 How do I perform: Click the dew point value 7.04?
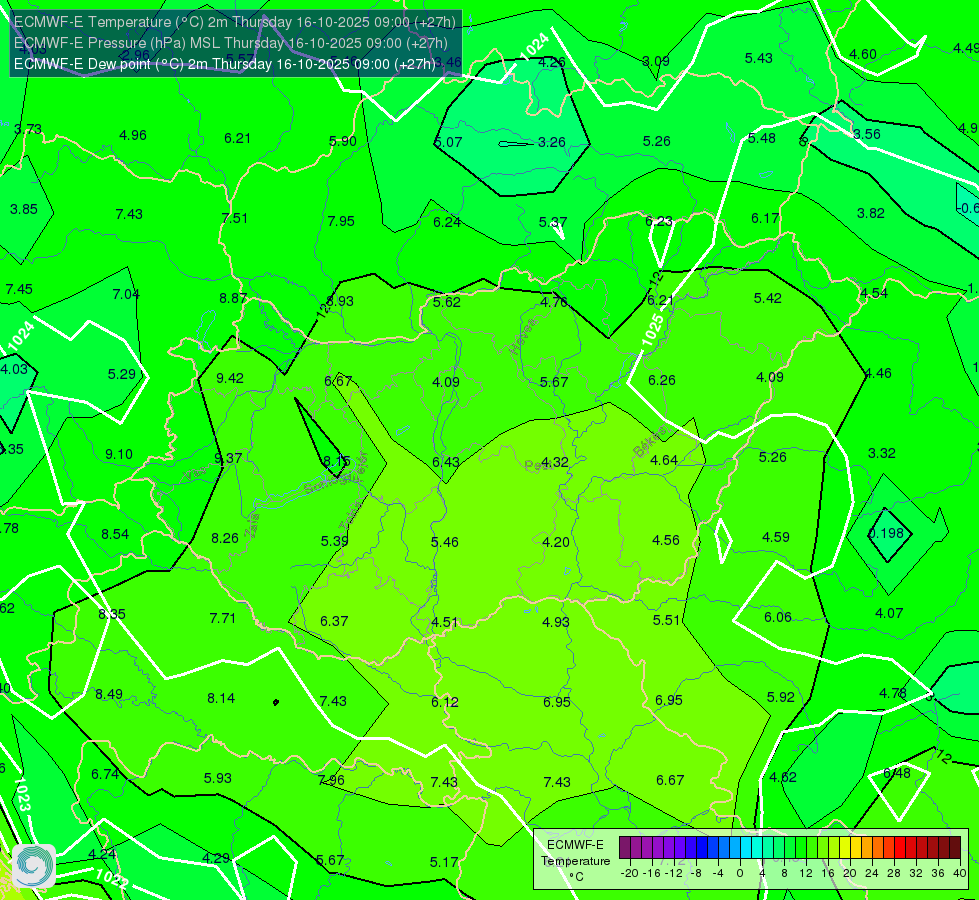click(125, 294)
